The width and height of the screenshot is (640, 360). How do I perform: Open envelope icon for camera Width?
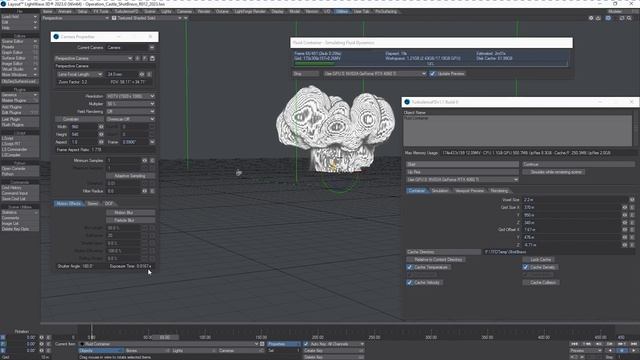click(101, 127)
